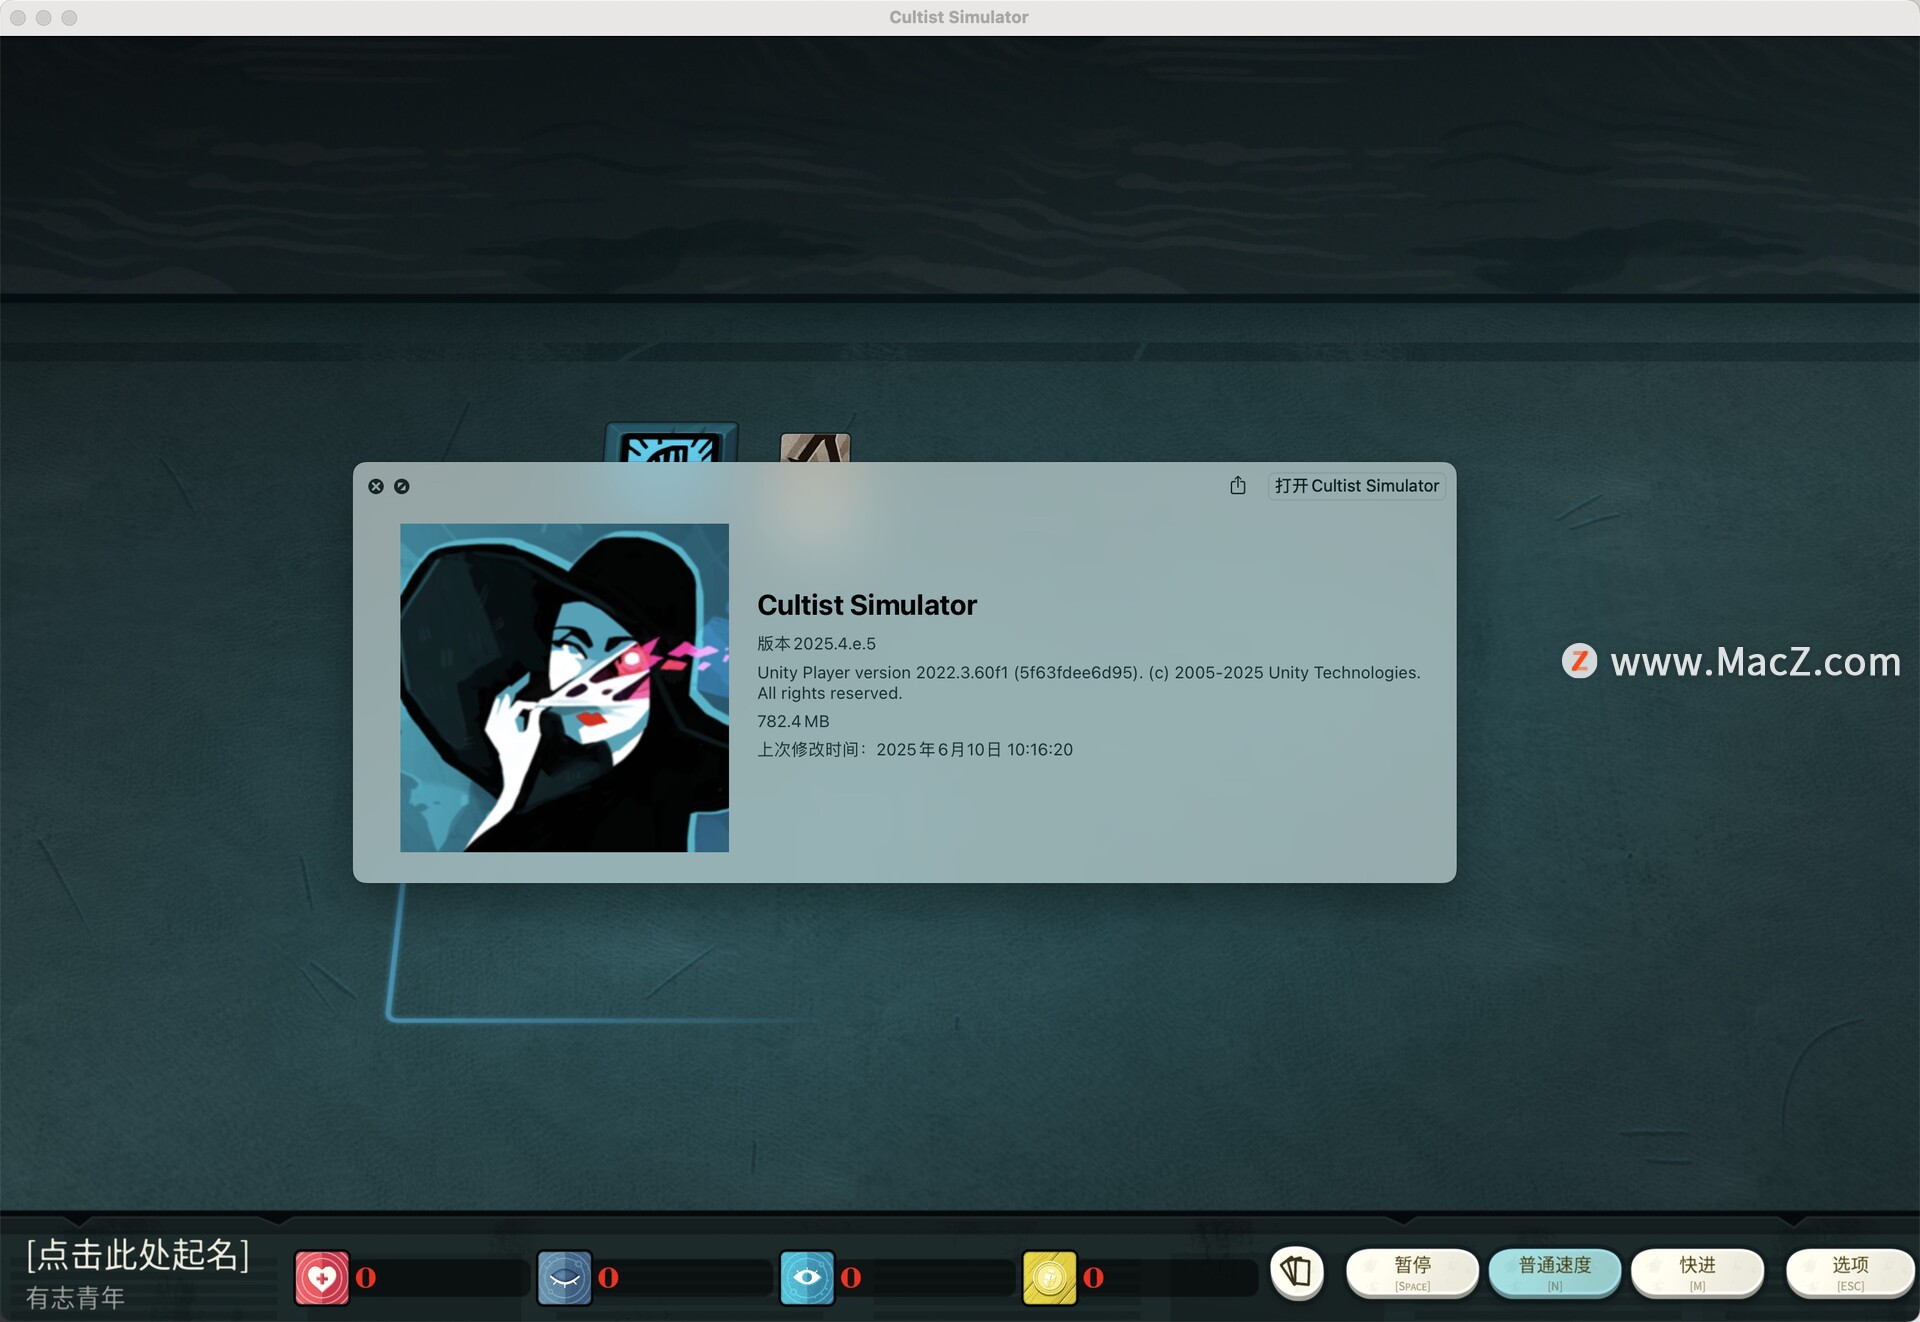Click the 有志青年 profession label
Screen dimensions: 1920x1322
[x=75, y=1298]
